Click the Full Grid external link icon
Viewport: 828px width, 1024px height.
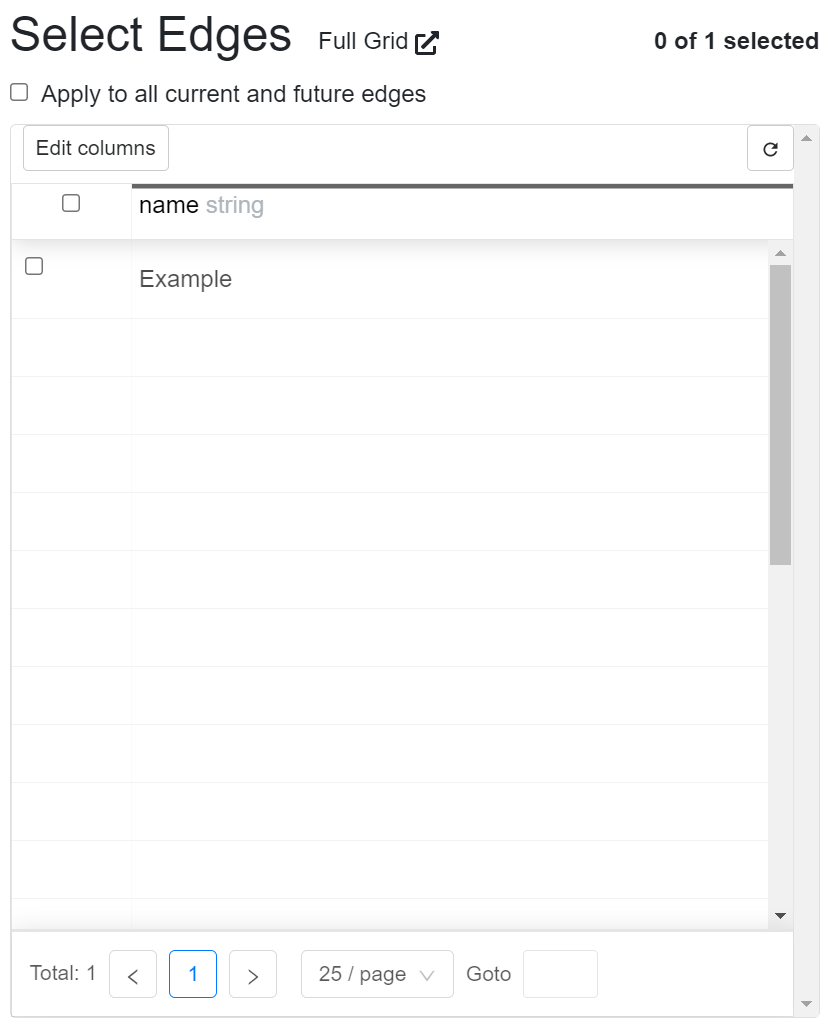click(x=427, y=42)
